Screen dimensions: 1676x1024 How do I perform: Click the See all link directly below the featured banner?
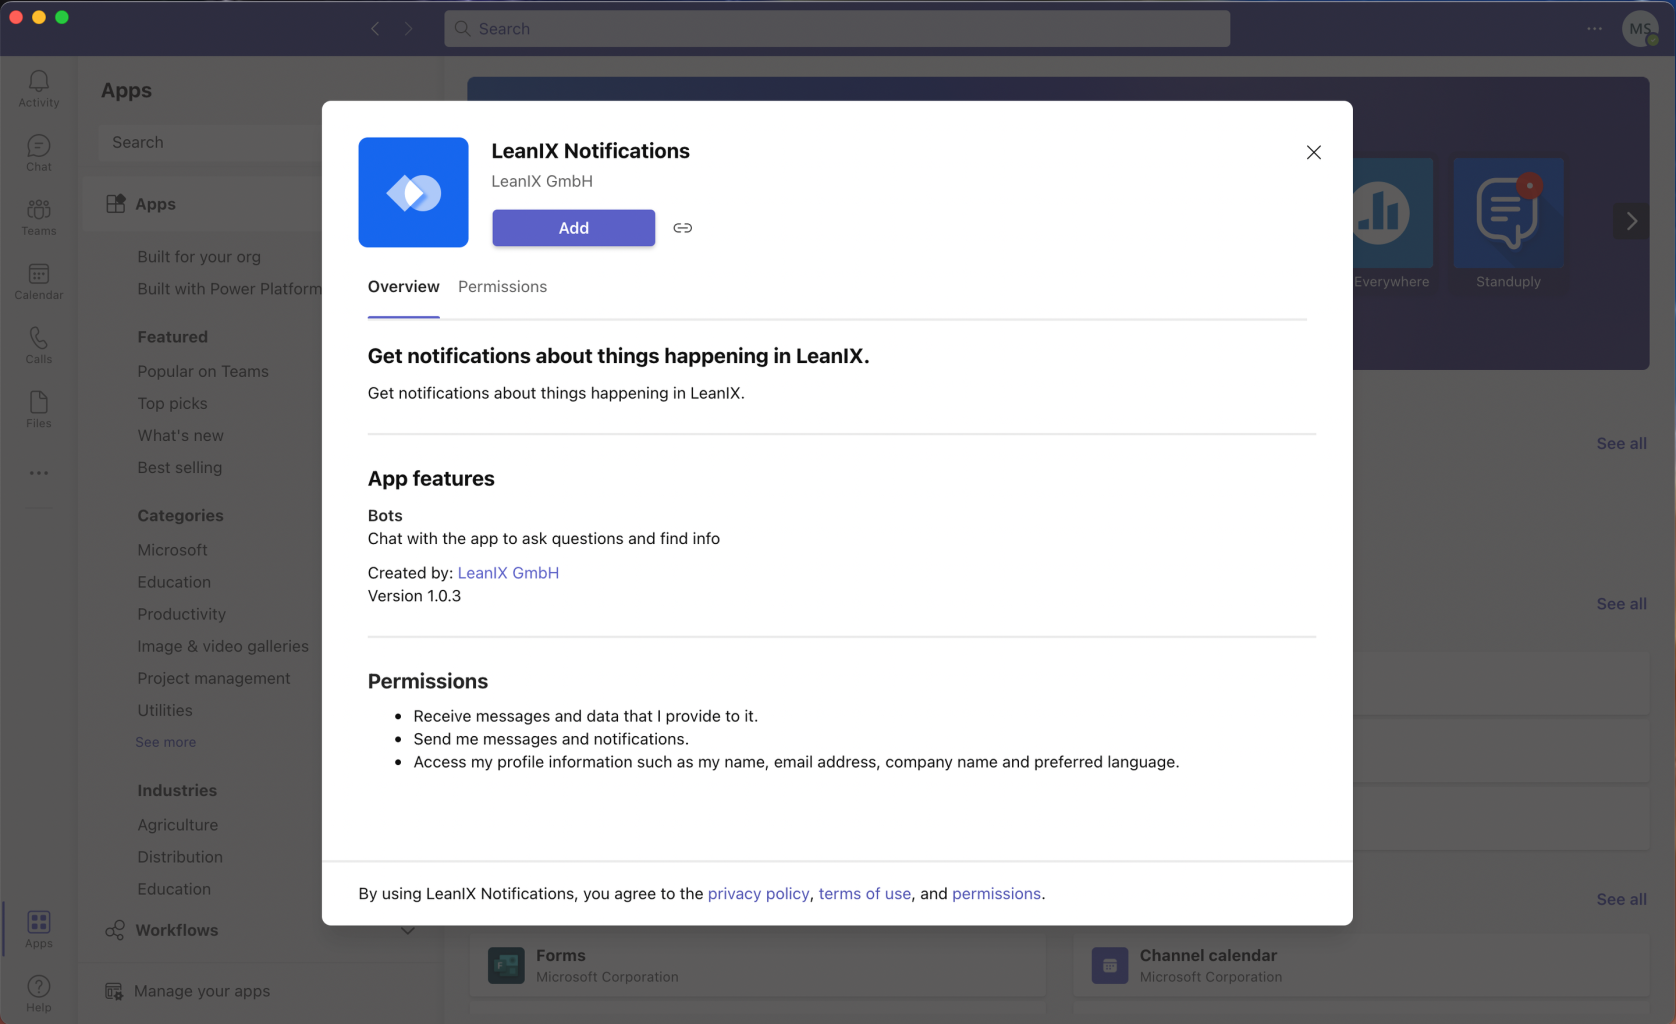tap(1621, 443)
